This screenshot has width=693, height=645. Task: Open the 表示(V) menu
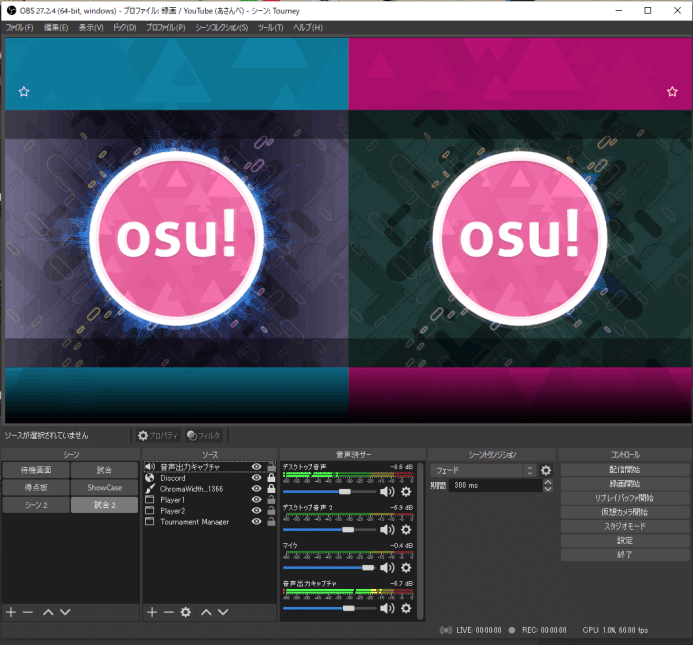91,27
